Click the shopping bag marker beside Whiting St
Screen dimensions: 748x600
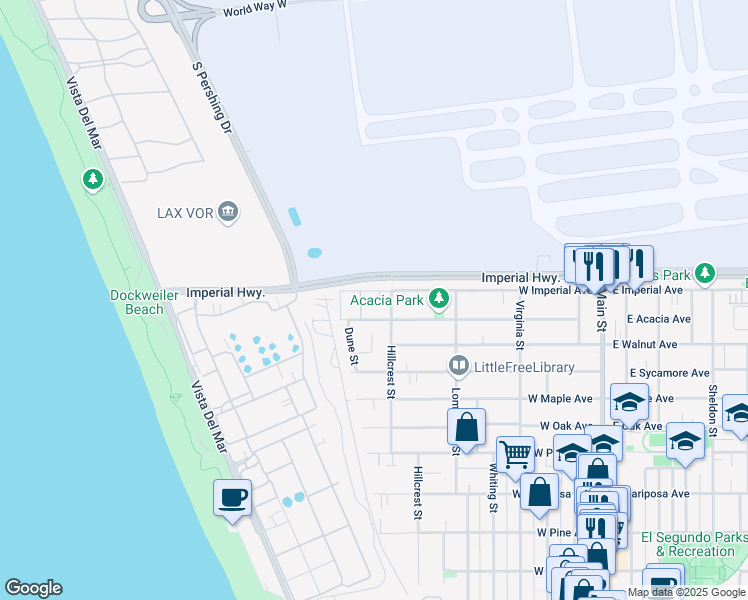click(x=540, y=494)
